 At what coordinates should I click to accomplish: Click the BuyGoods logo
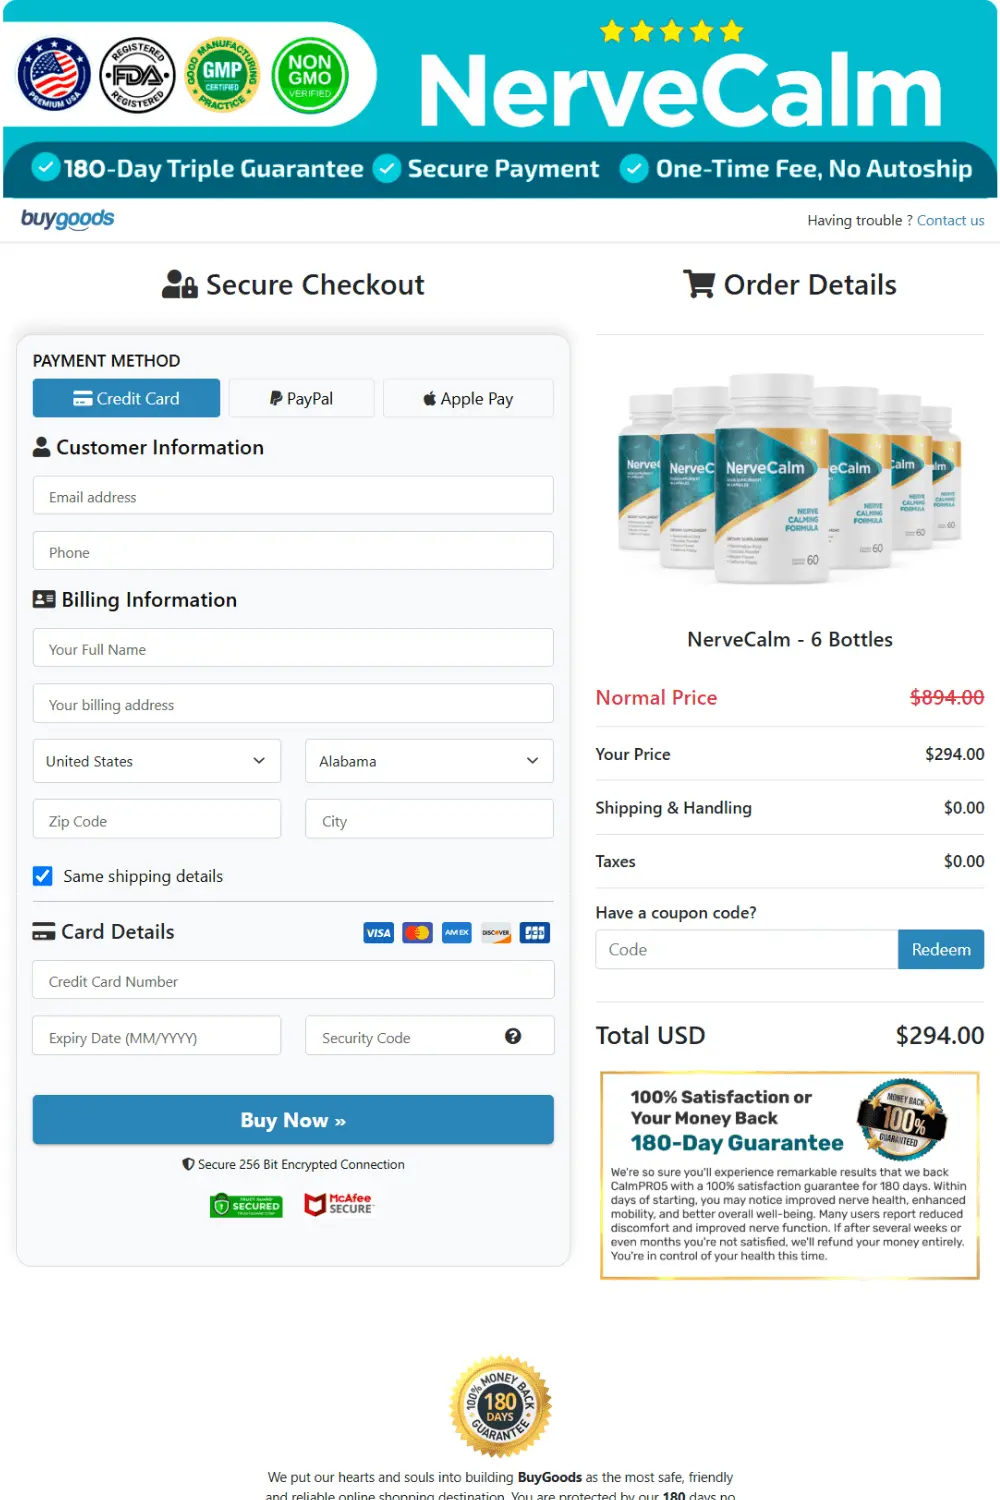66,220
